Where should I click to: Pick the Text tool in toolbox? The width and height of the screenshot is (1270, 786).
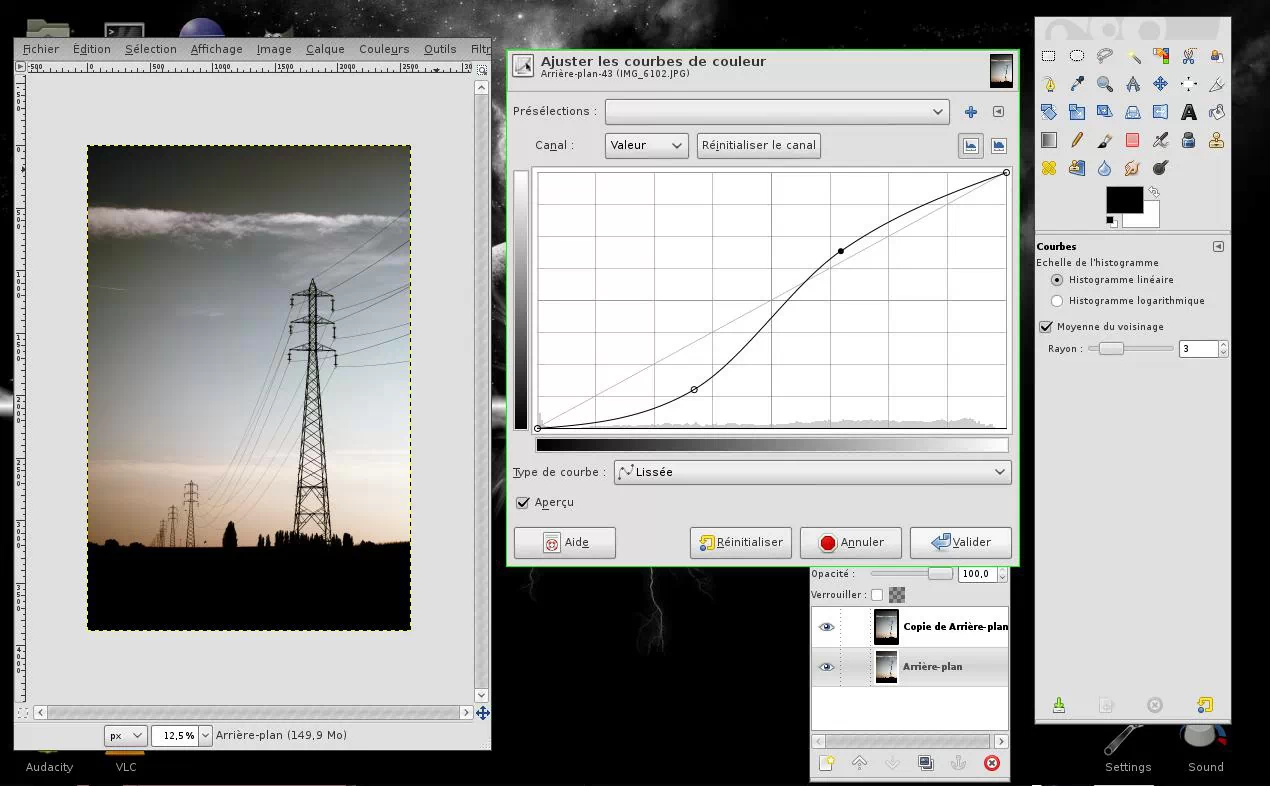pyautogui.click(x=1188, y=113)
